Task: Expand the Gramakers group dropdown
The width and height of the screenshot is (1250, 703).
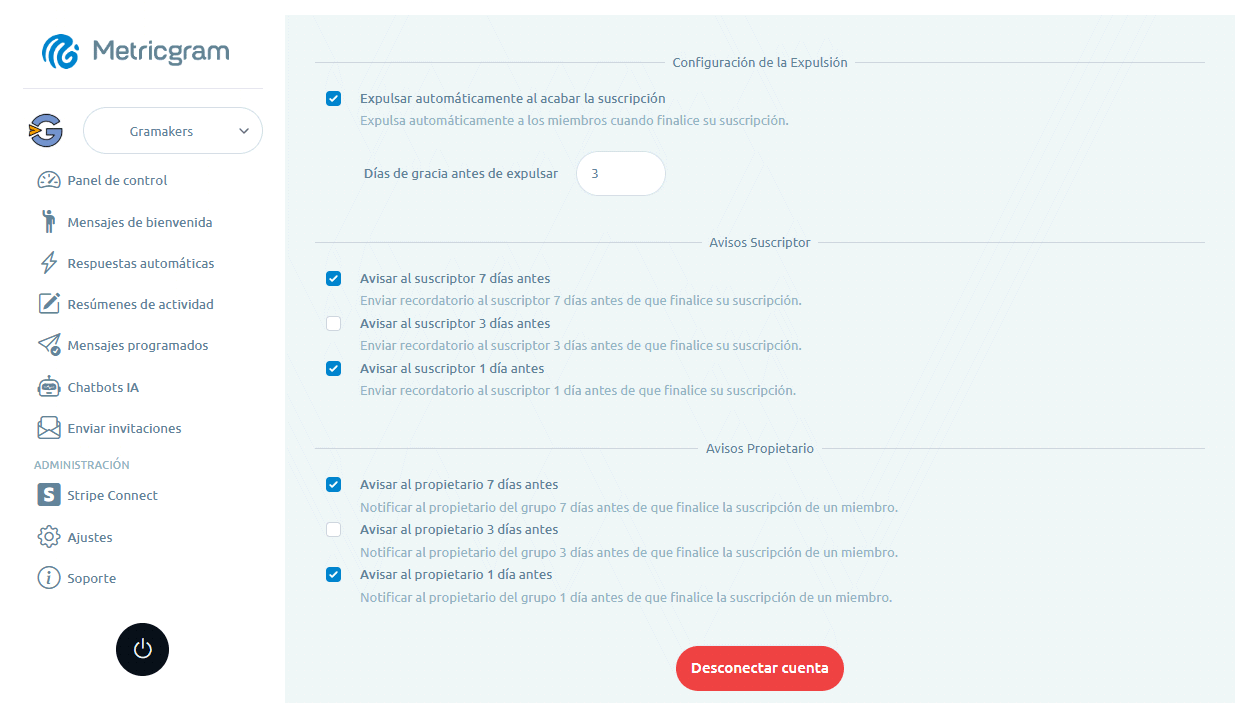Action: point(173,131)
